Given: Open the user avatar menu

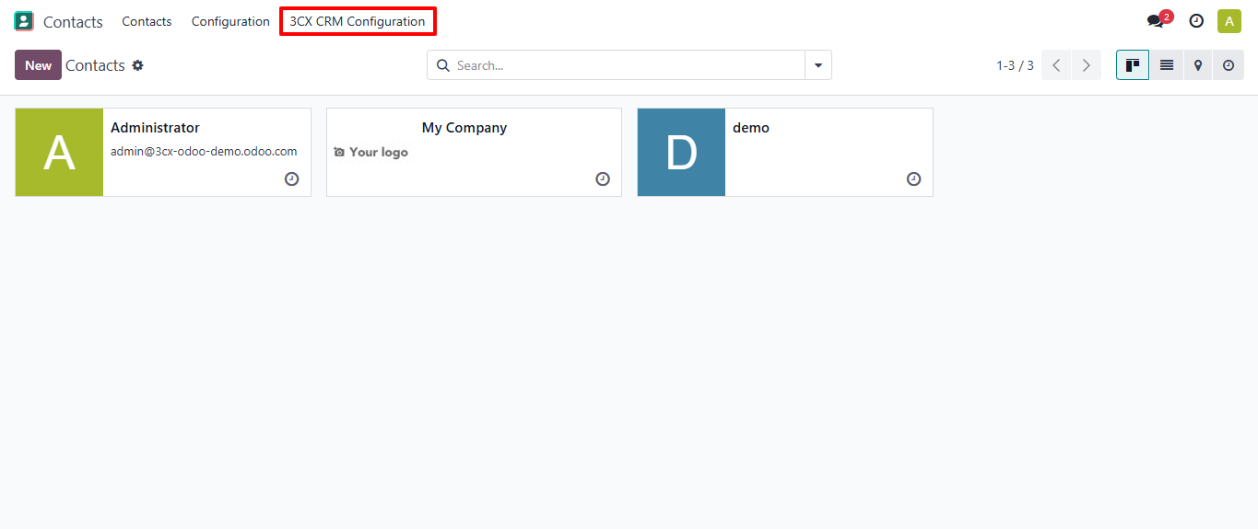Looking at the screenshot, I should pyautogui.click(x=1229, y=21).
